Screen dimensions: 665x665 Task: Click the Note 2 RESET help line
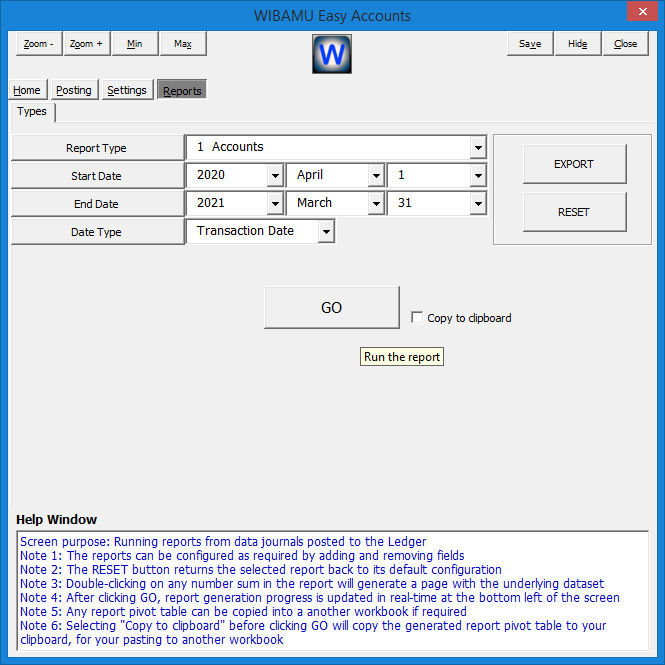[261, 570]
